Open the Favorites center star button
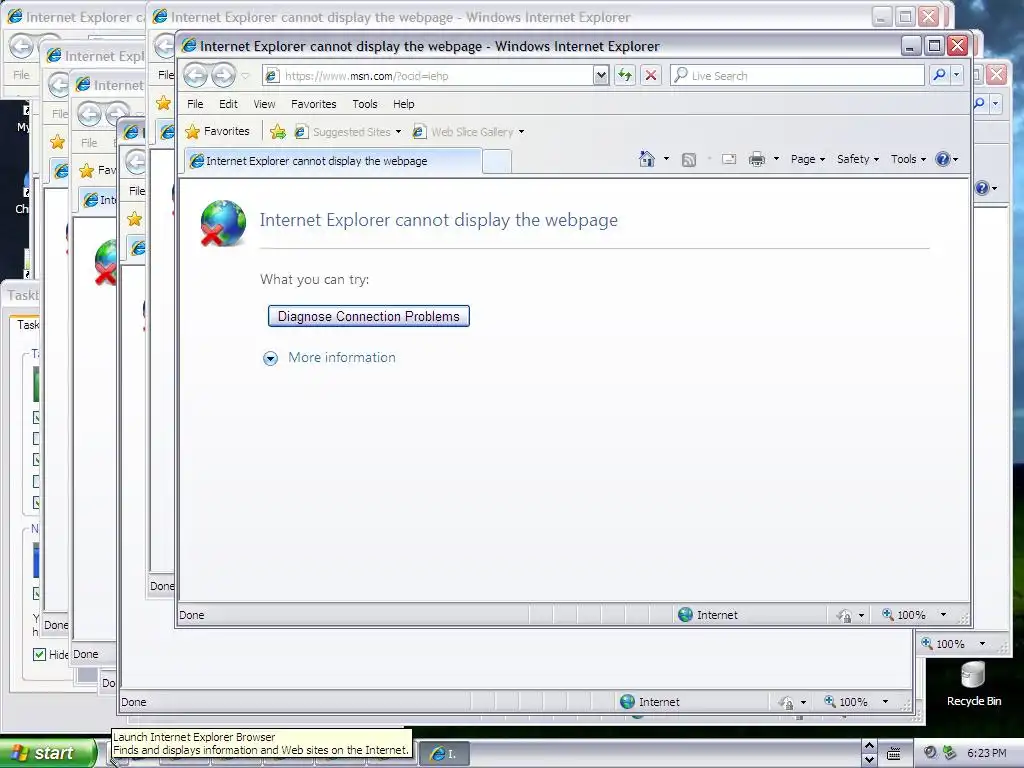The height and width of the screenshot is (768, 1024). coord(217,131)
